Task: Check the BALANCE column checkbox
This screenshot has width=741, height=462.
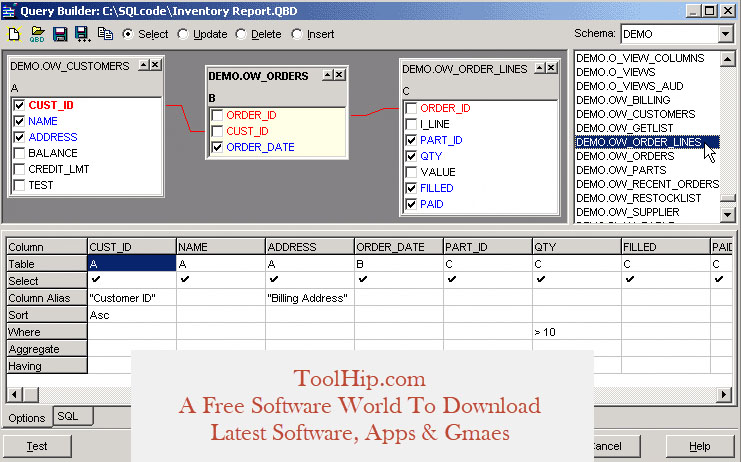Action: tap(19, 153)
